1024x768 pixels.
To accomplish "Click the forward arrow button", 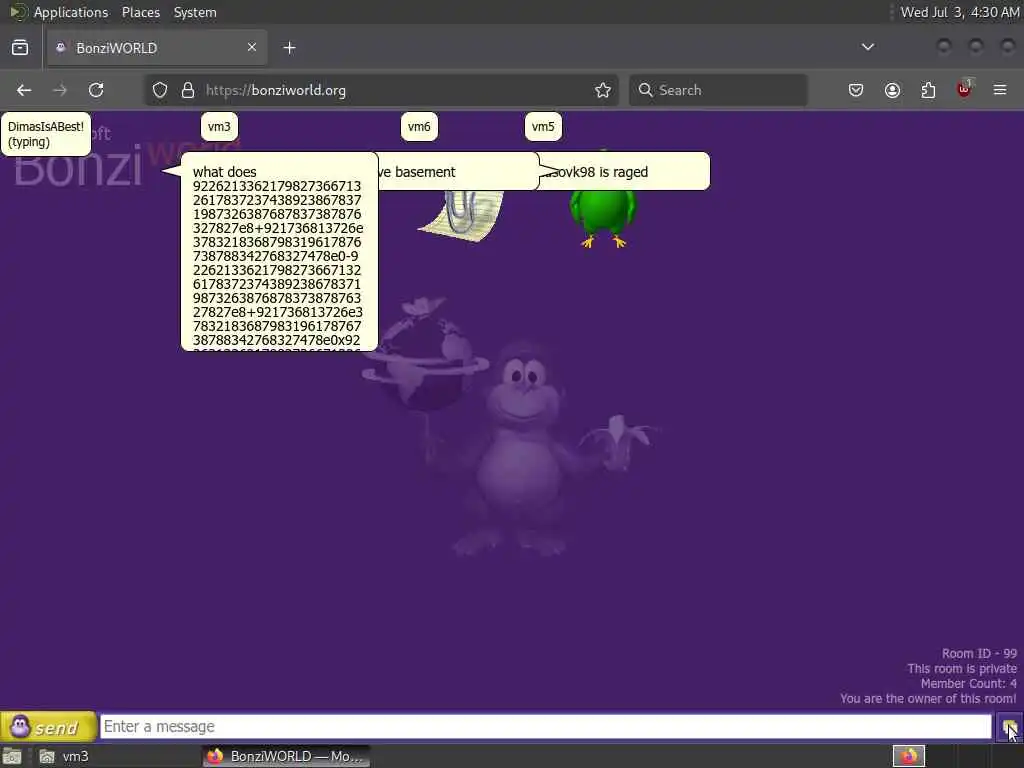I will point(59,90).
